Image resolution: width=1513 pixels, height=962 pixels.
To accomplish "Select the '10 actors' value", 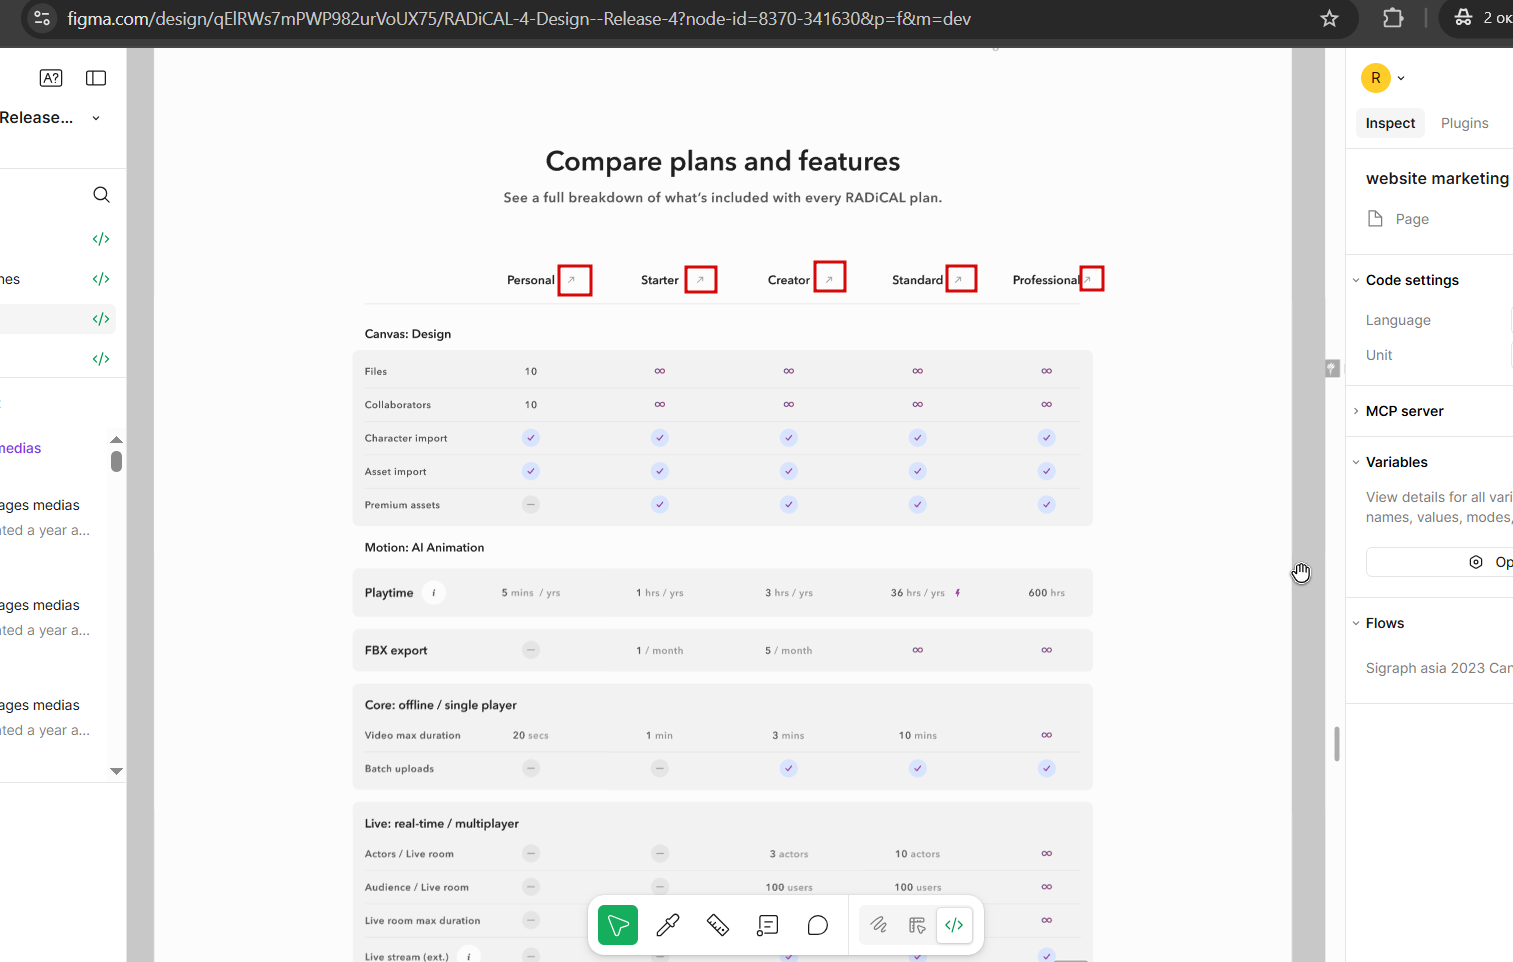I will click(x=917, y=854).
